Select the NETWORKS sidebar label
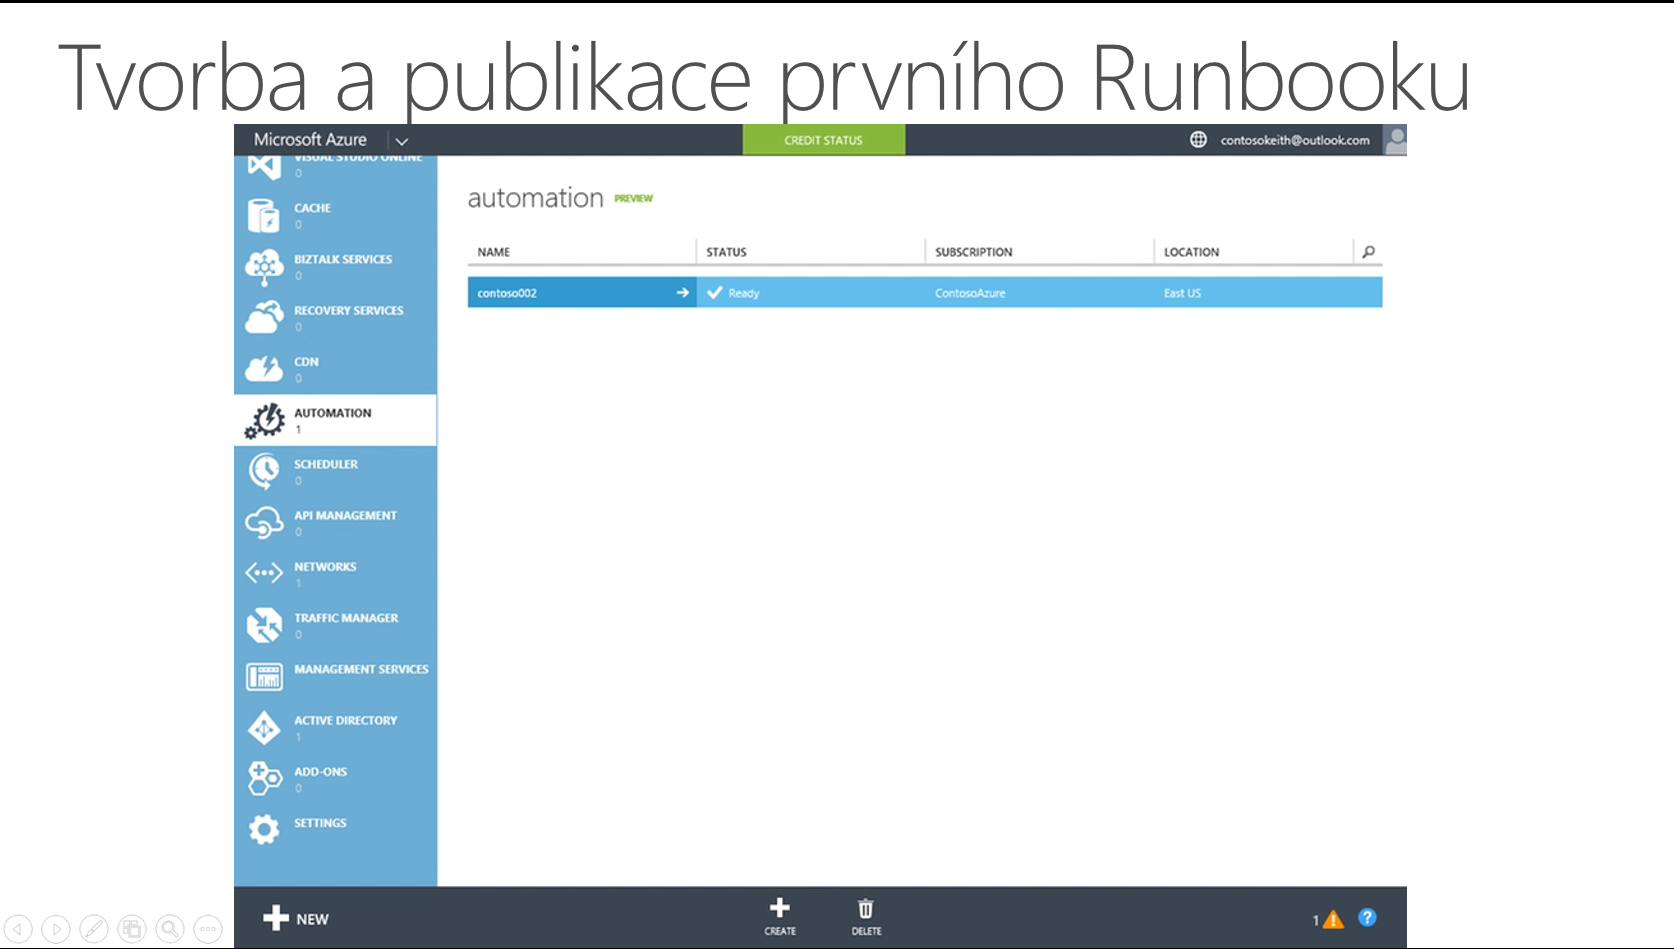This screenshot has width=1674, height=949. coord(325,567)
